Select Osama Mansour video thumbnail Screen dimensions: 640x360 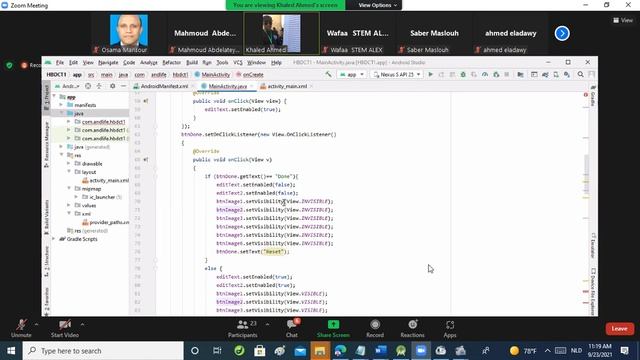(x=129, y=33)
